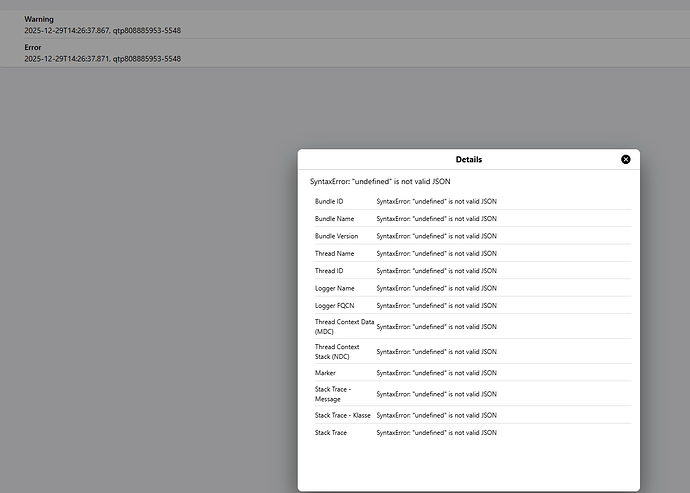Click the Thread Context Stack (NDC) label
This screenshot has height=493, width=690.
[x=337, y=351]
